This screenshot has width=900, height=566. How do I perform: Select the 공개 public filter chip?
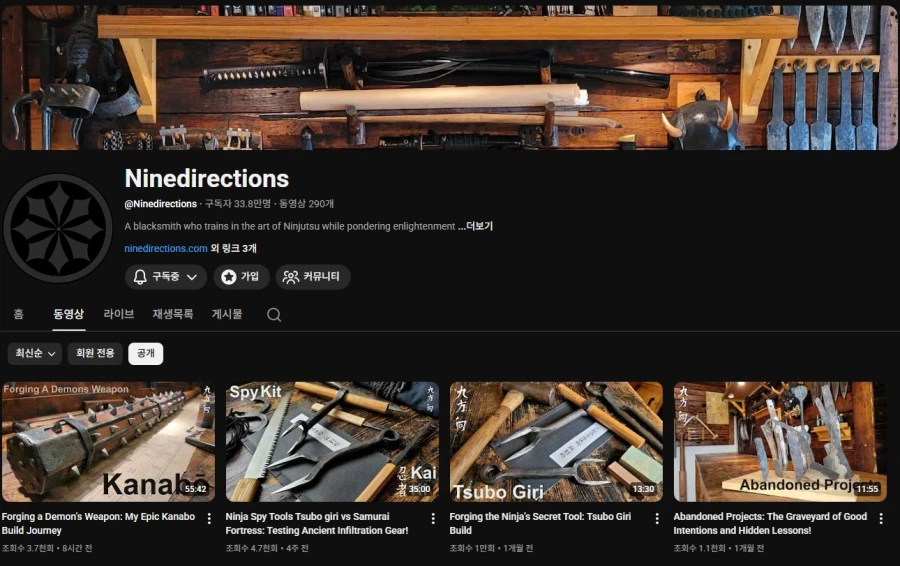146,353
